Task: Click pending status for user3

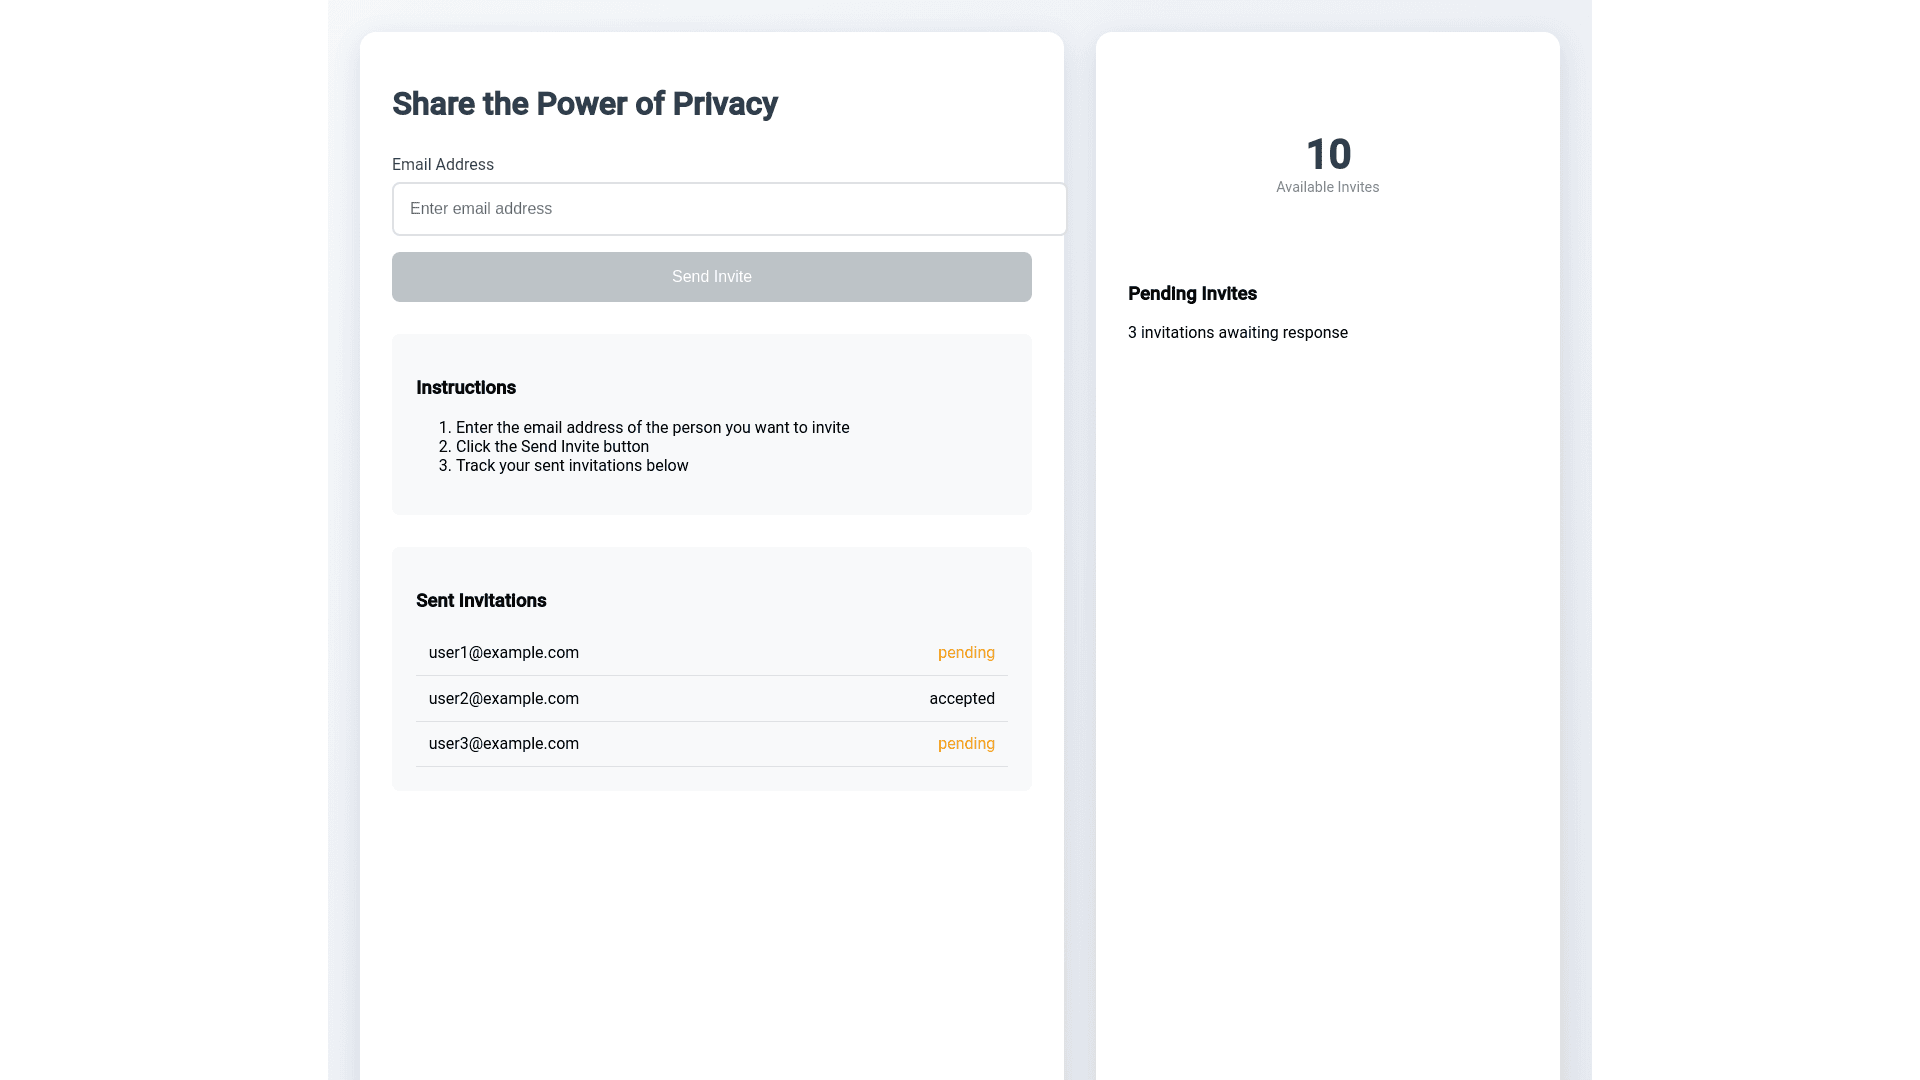Action: pos(965,744)
